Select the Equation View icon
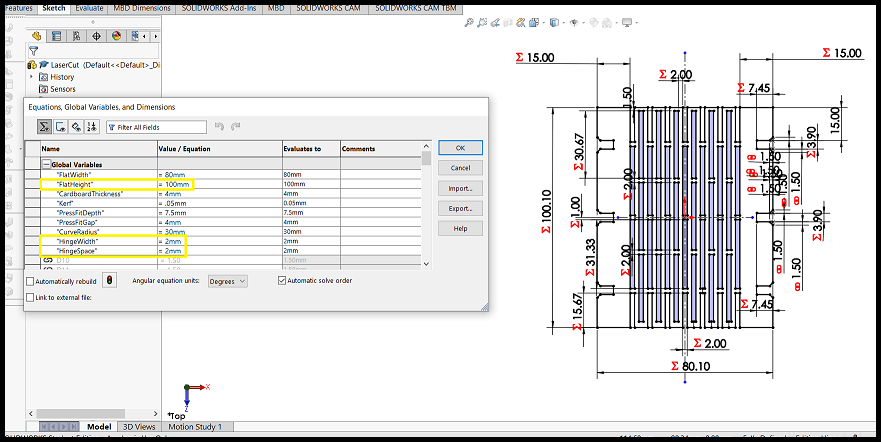This screenshot has height=442, width=881. 44,127
